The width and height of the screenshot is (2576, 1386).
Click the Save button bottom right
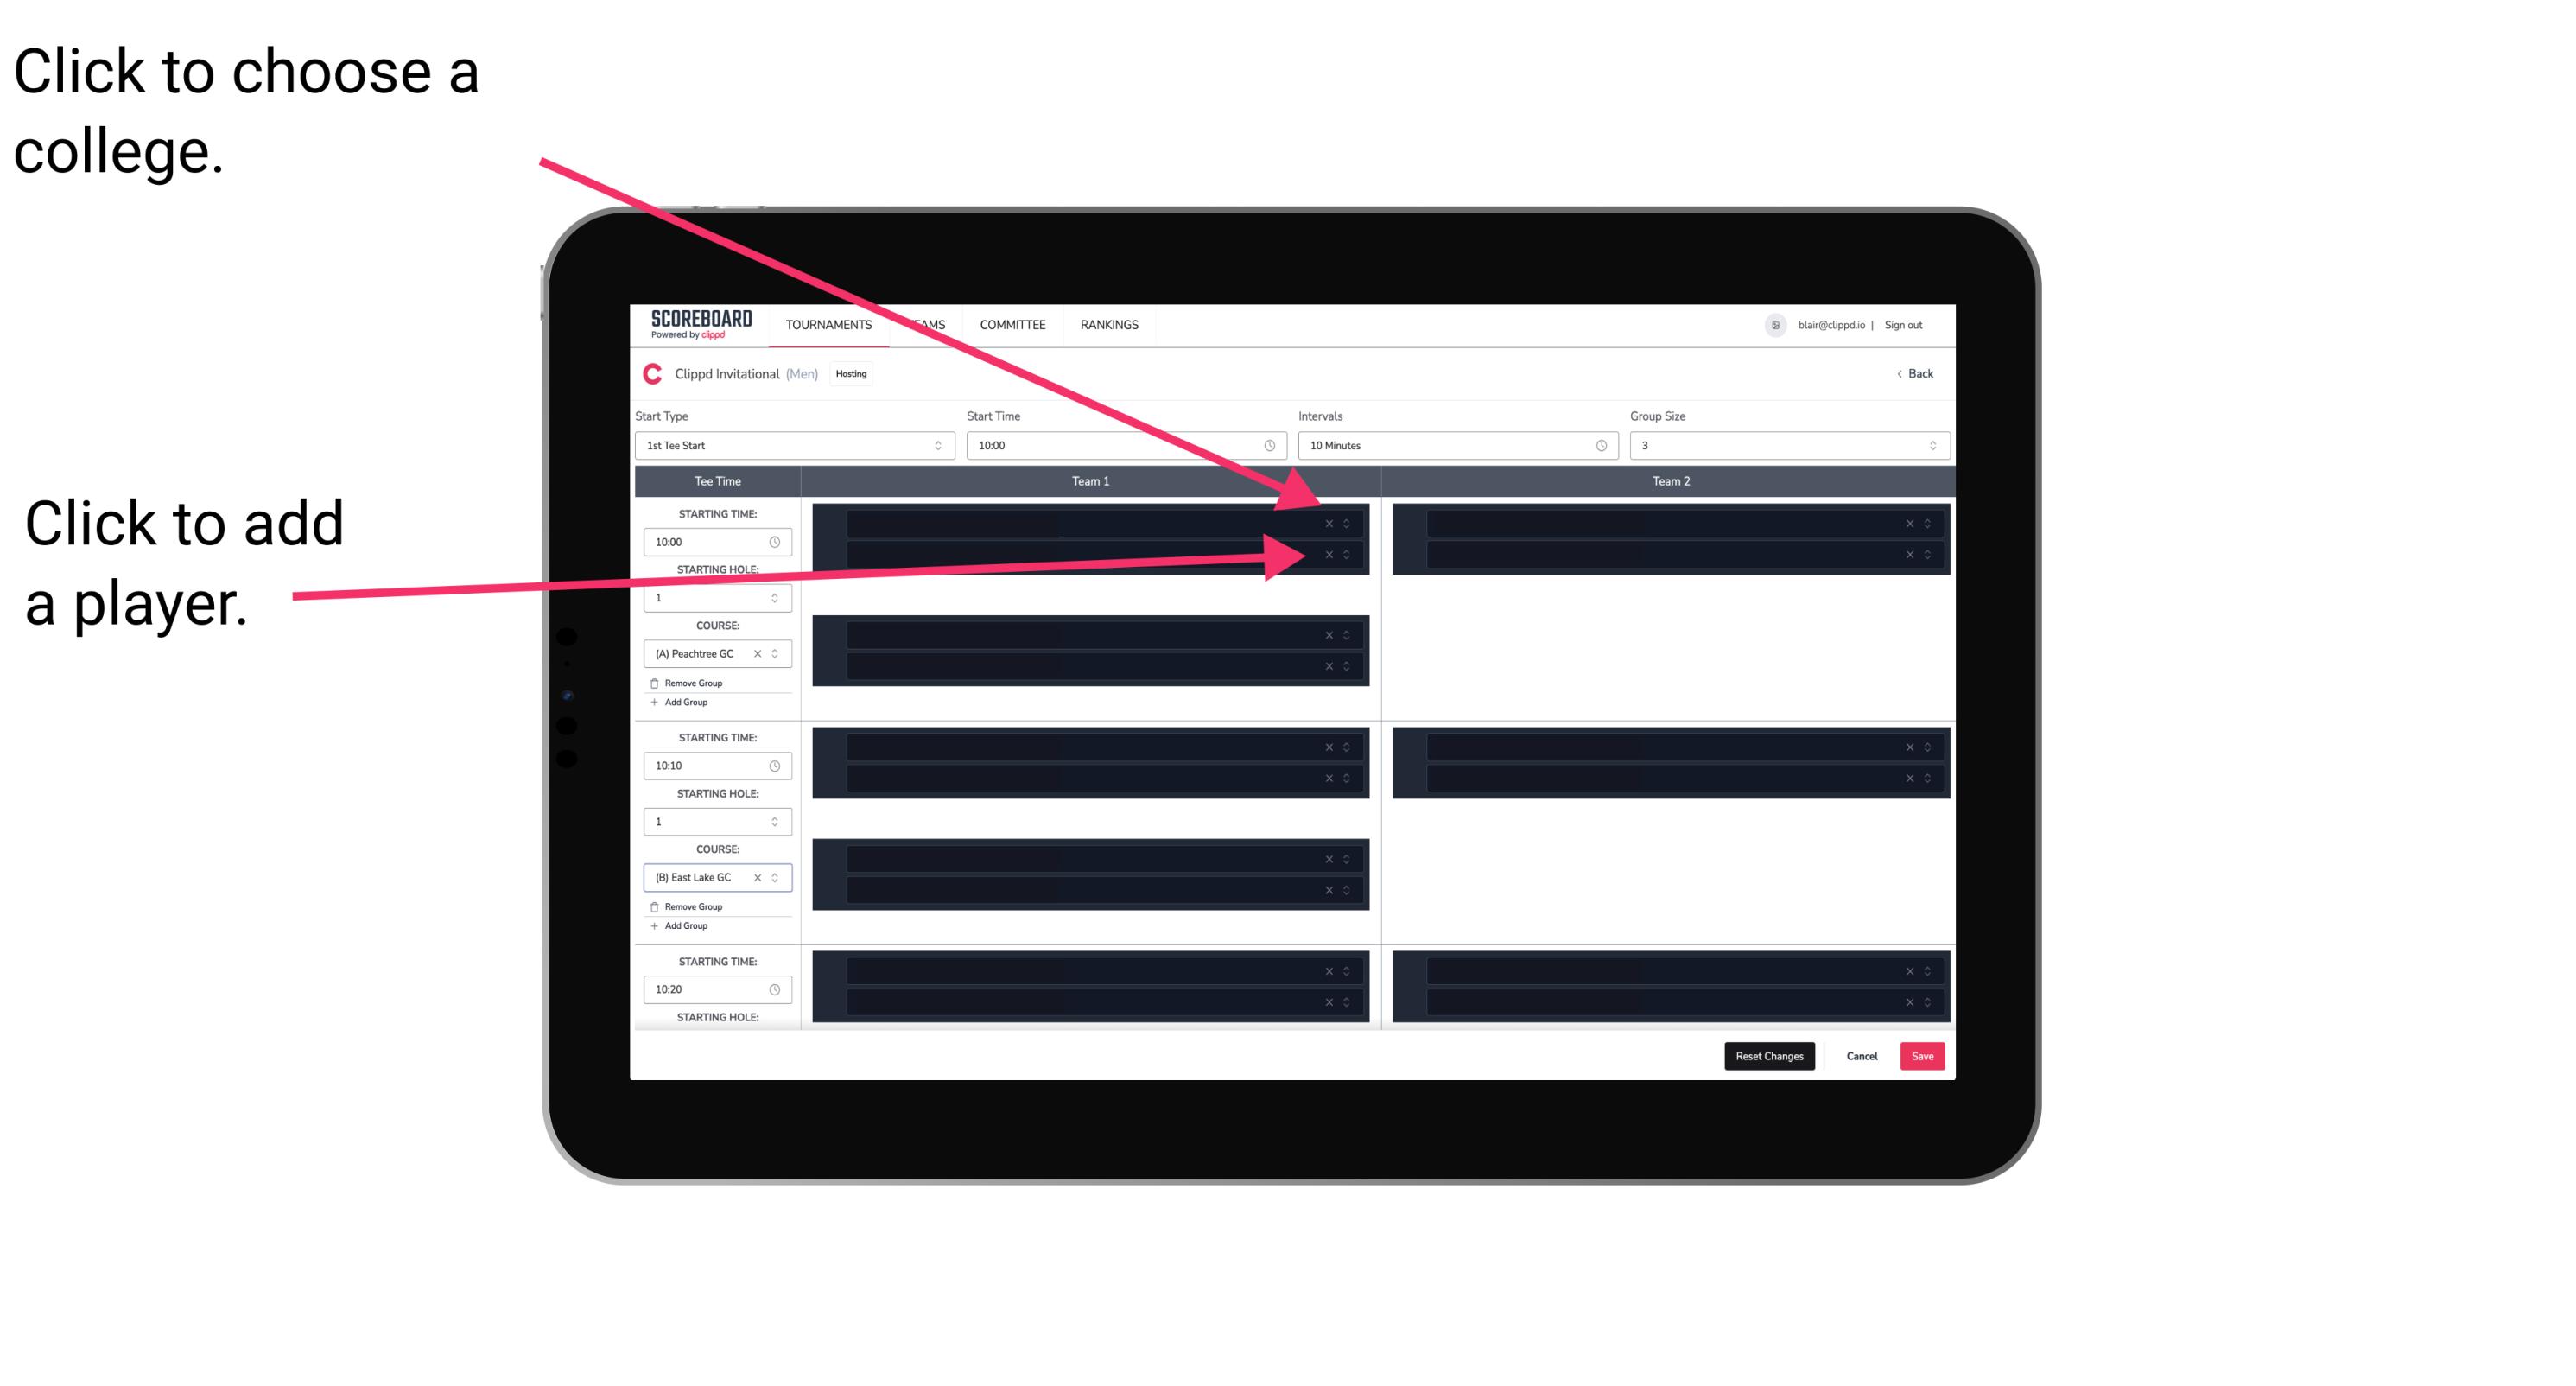[1925, 1055]
